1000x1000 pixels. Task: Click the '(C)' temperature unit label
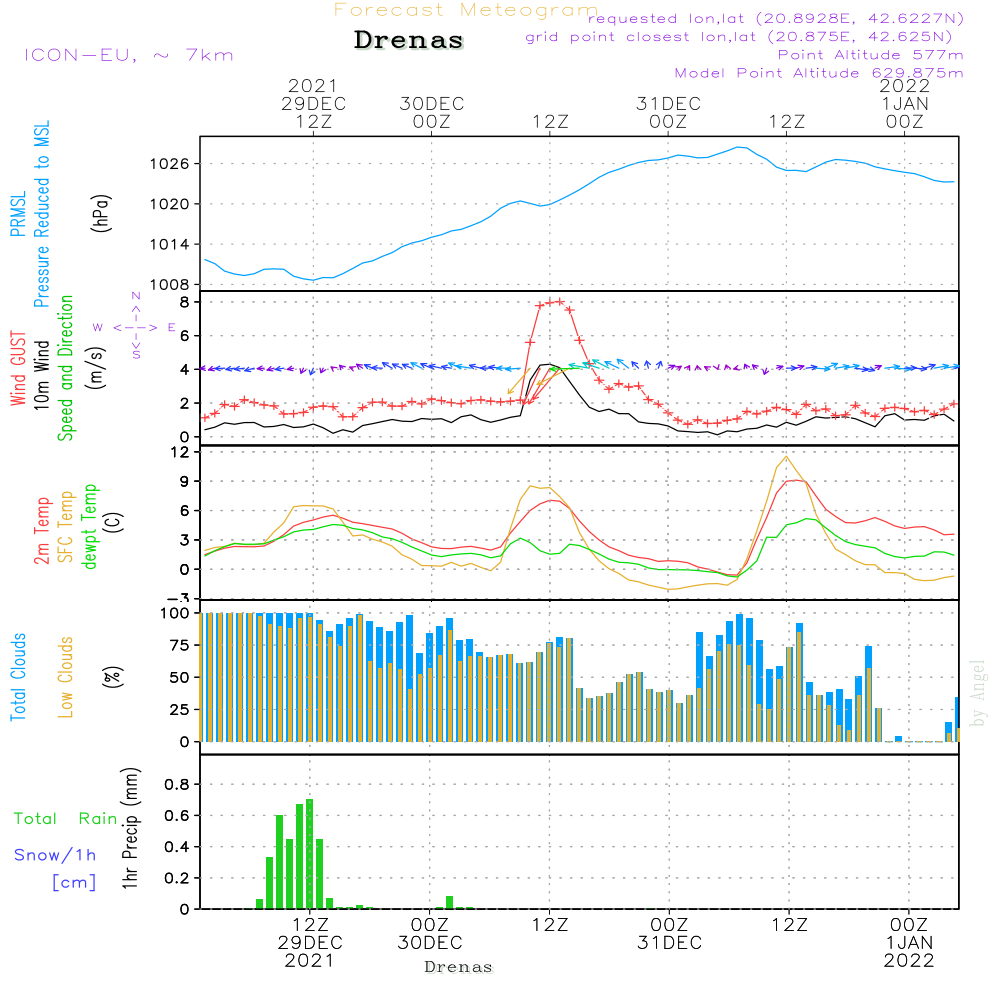[115, 522]
